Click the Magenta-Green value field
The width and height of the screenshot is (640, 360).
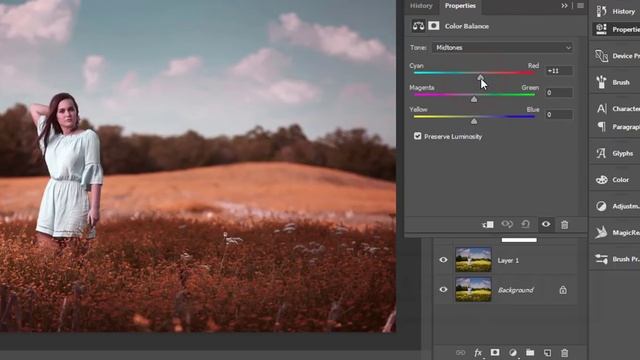559,93
